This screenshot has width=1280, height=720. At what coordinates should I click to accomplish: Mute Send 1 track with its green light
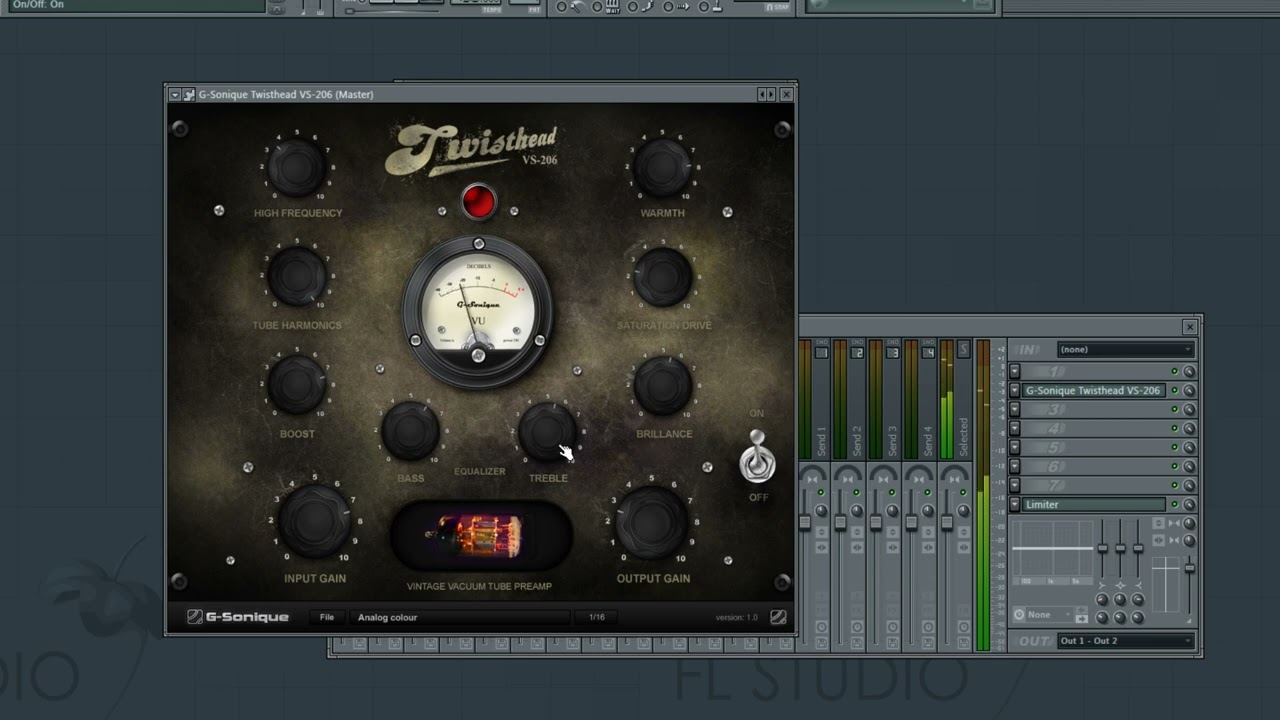pos(821,493)
